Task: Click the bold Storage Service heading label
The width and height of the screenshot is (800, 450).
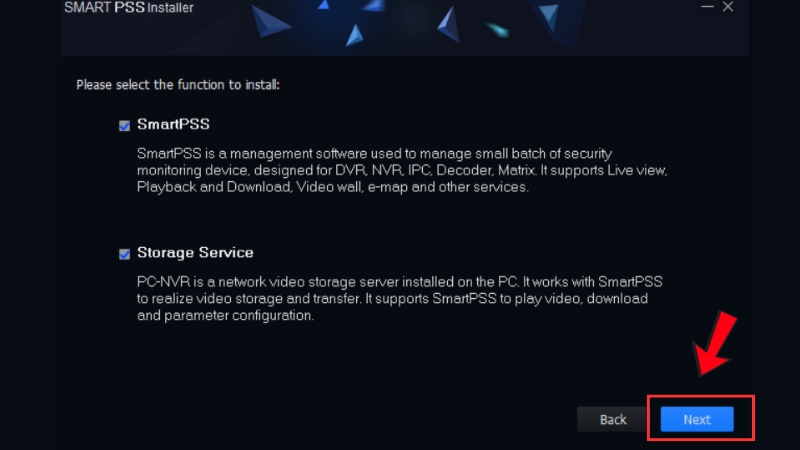Action: (x=195, y=253)
